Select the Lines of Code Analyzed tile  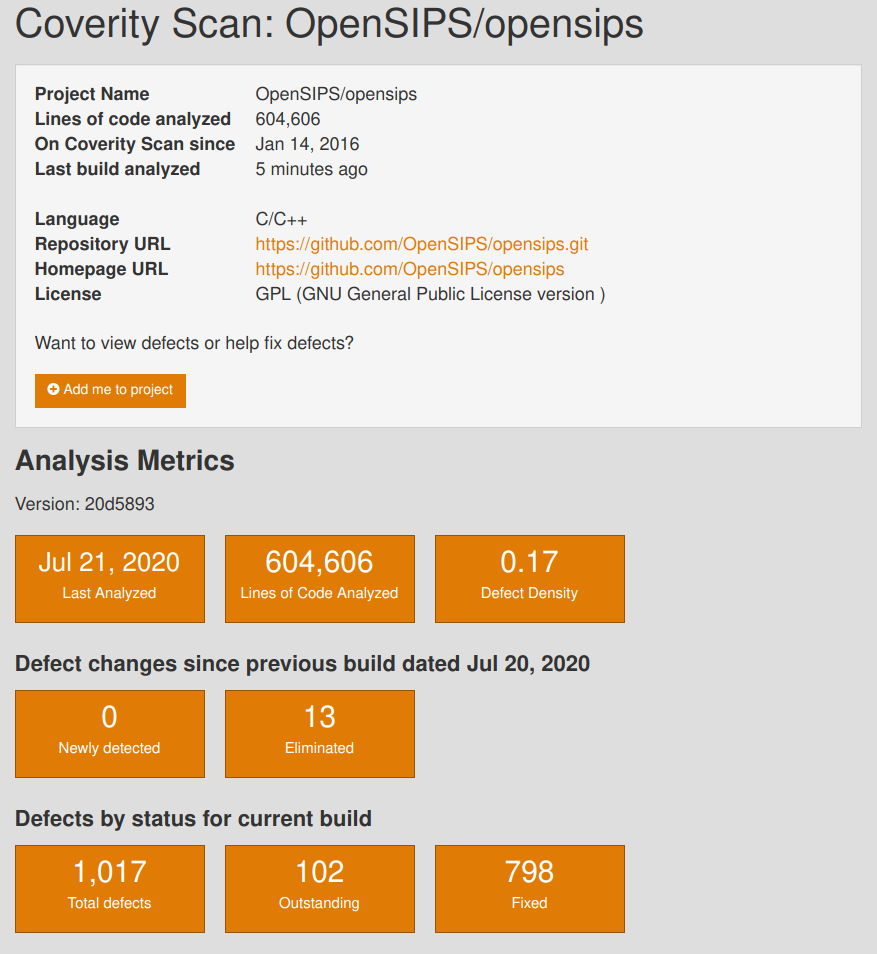pyautogui.click(x=320, y=579)
